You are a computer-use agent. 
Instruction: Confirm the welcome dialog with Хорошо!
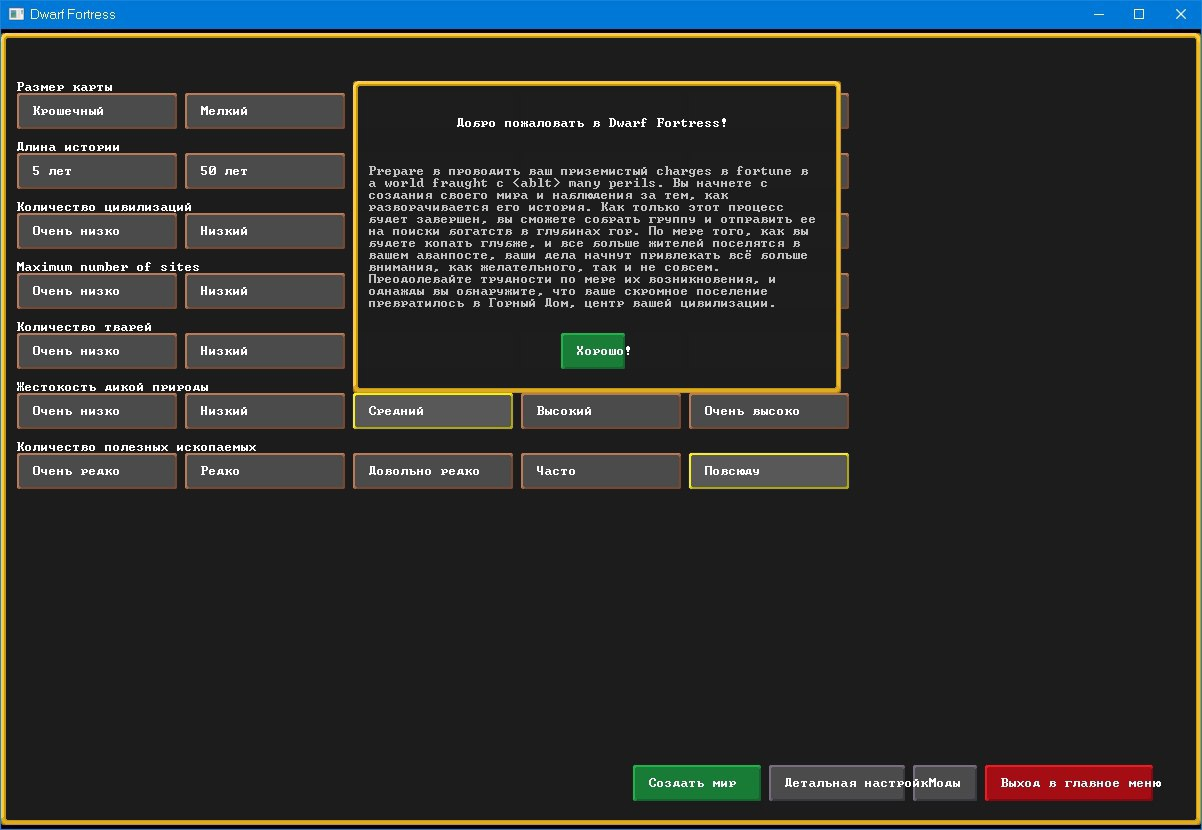(593, 351)
